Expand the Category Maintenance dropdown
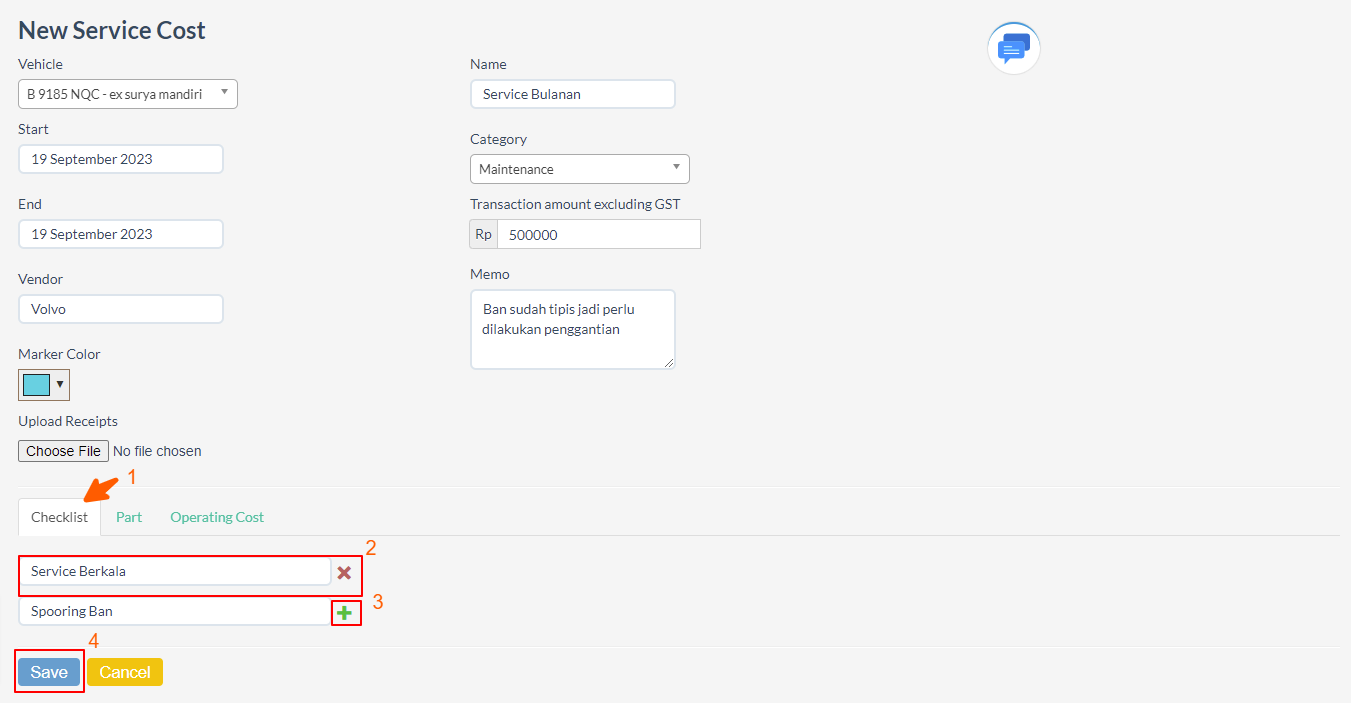The width and height of the screenshot is (1351, 703). click(x=579, y=169)
